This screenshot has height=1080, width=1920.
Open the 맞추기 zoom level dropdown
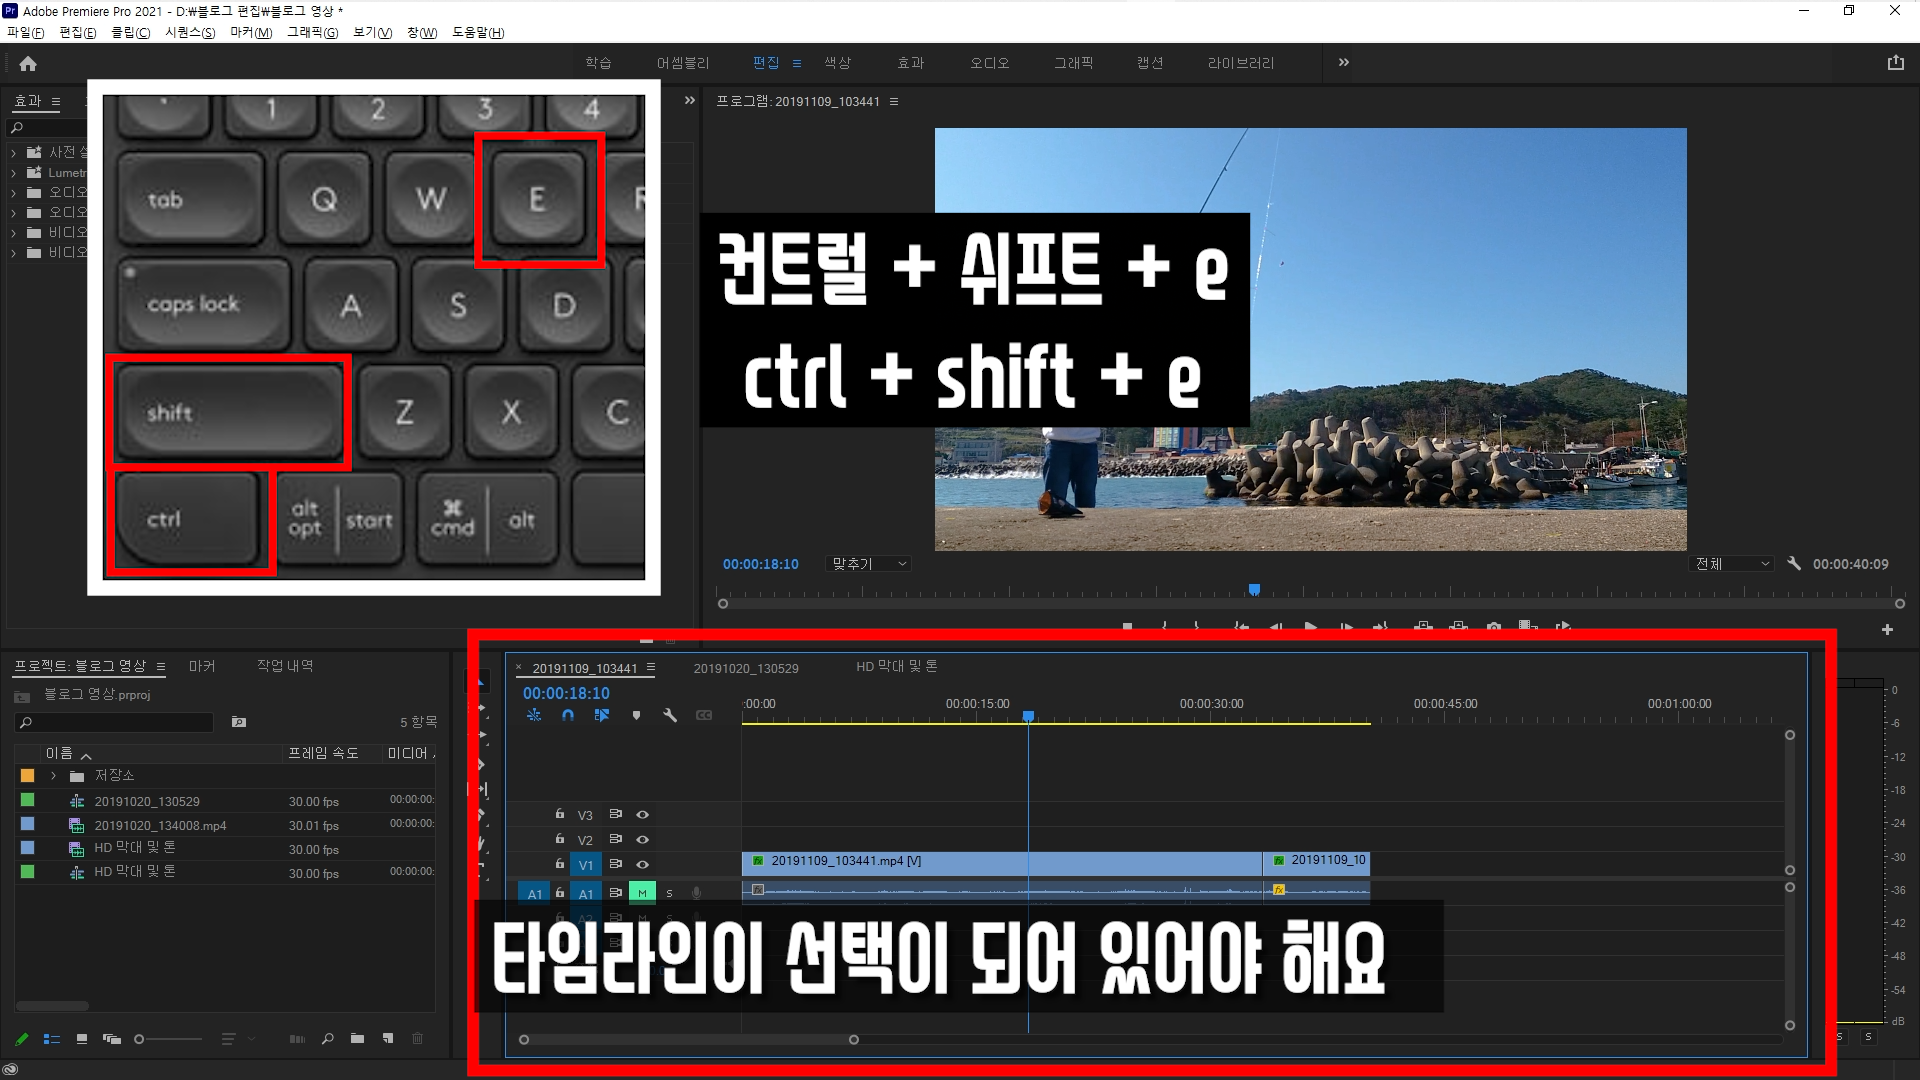(x=869, y=564)
